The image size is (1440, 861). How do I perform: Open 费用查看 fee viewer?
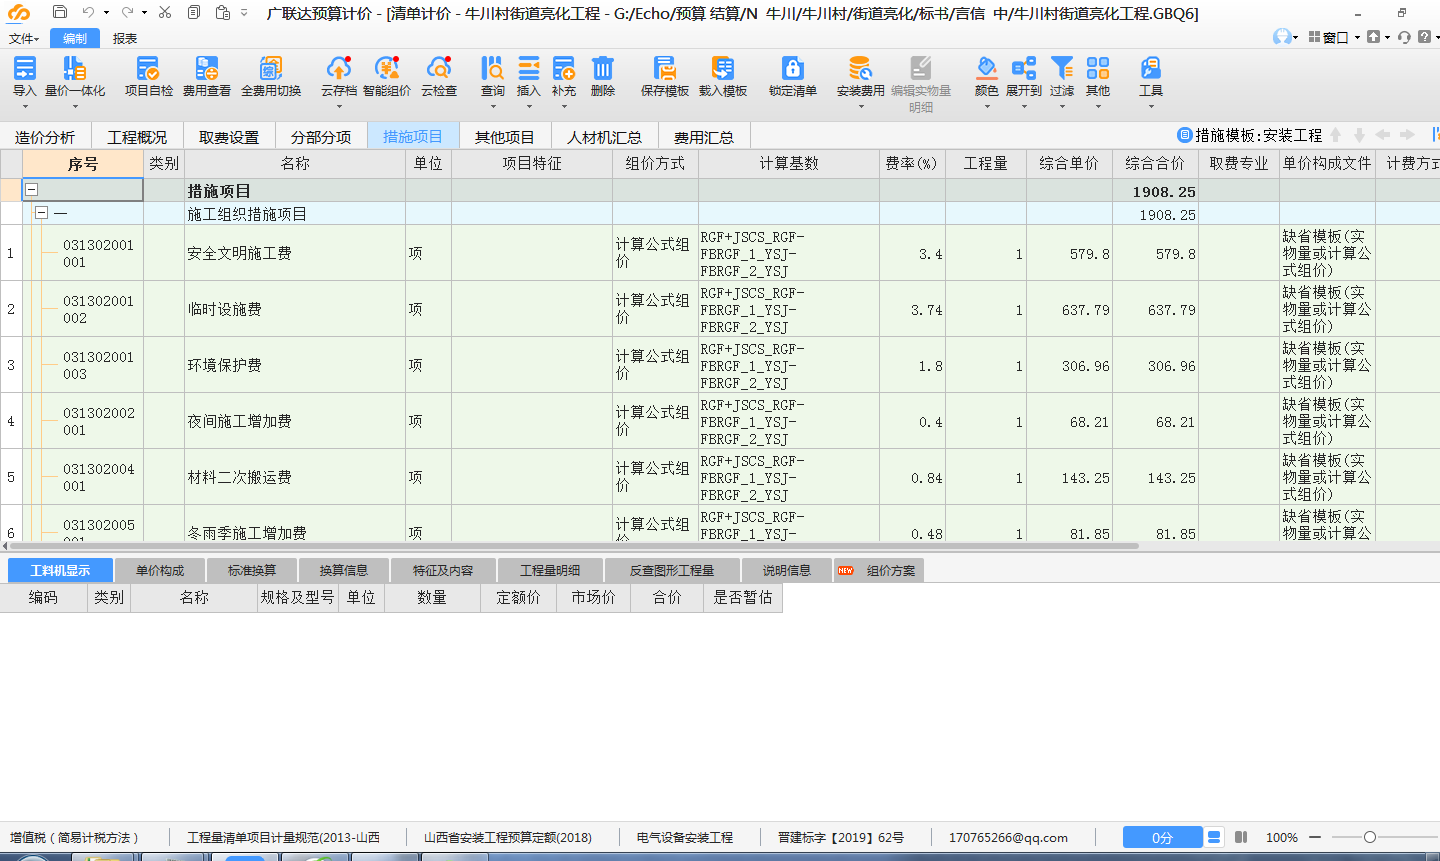[x=207, y=68]
